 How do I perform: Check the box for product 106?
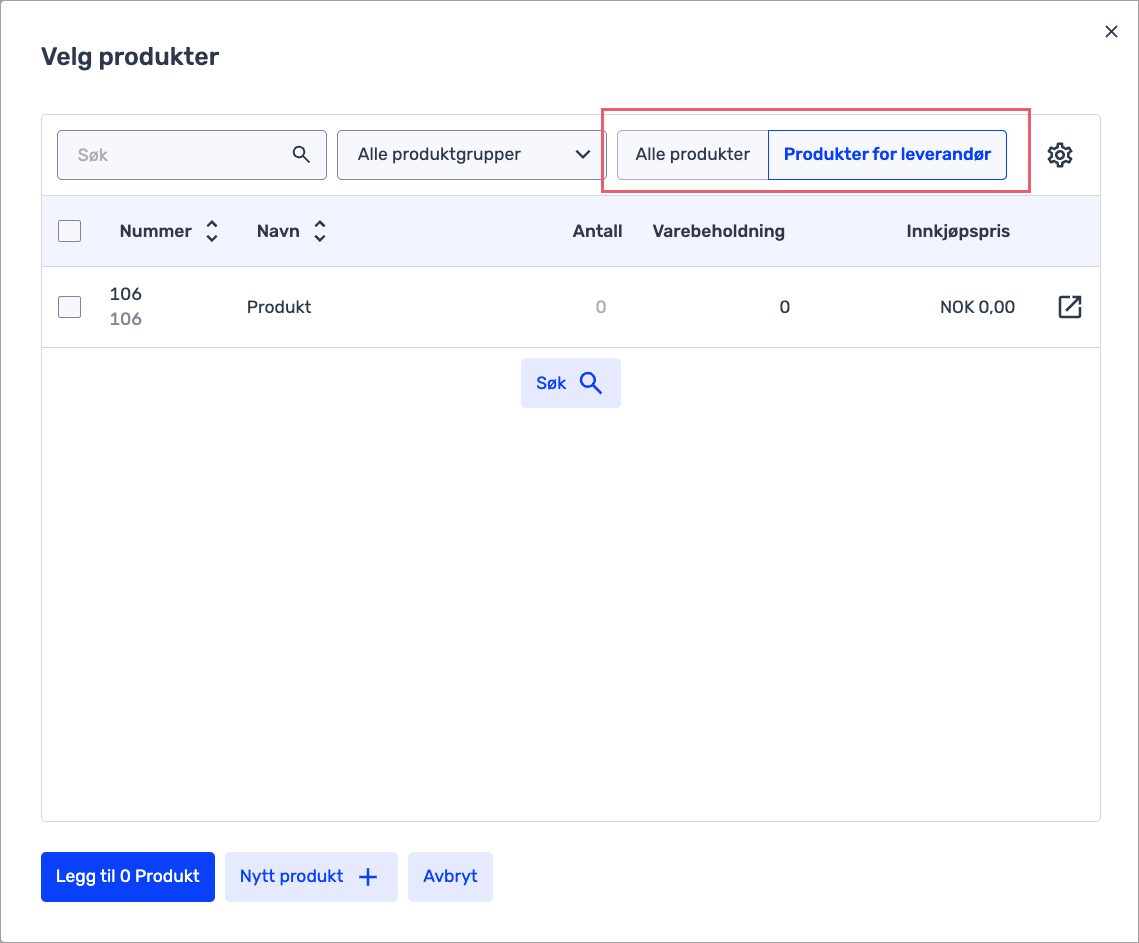(70, 307)
